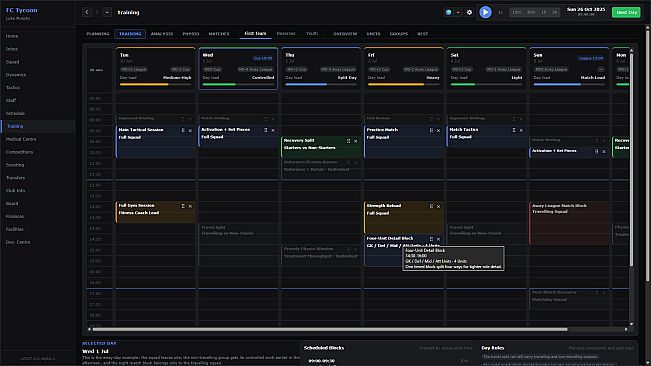Click options icon on Recovery Split block

tap(348, 141)
